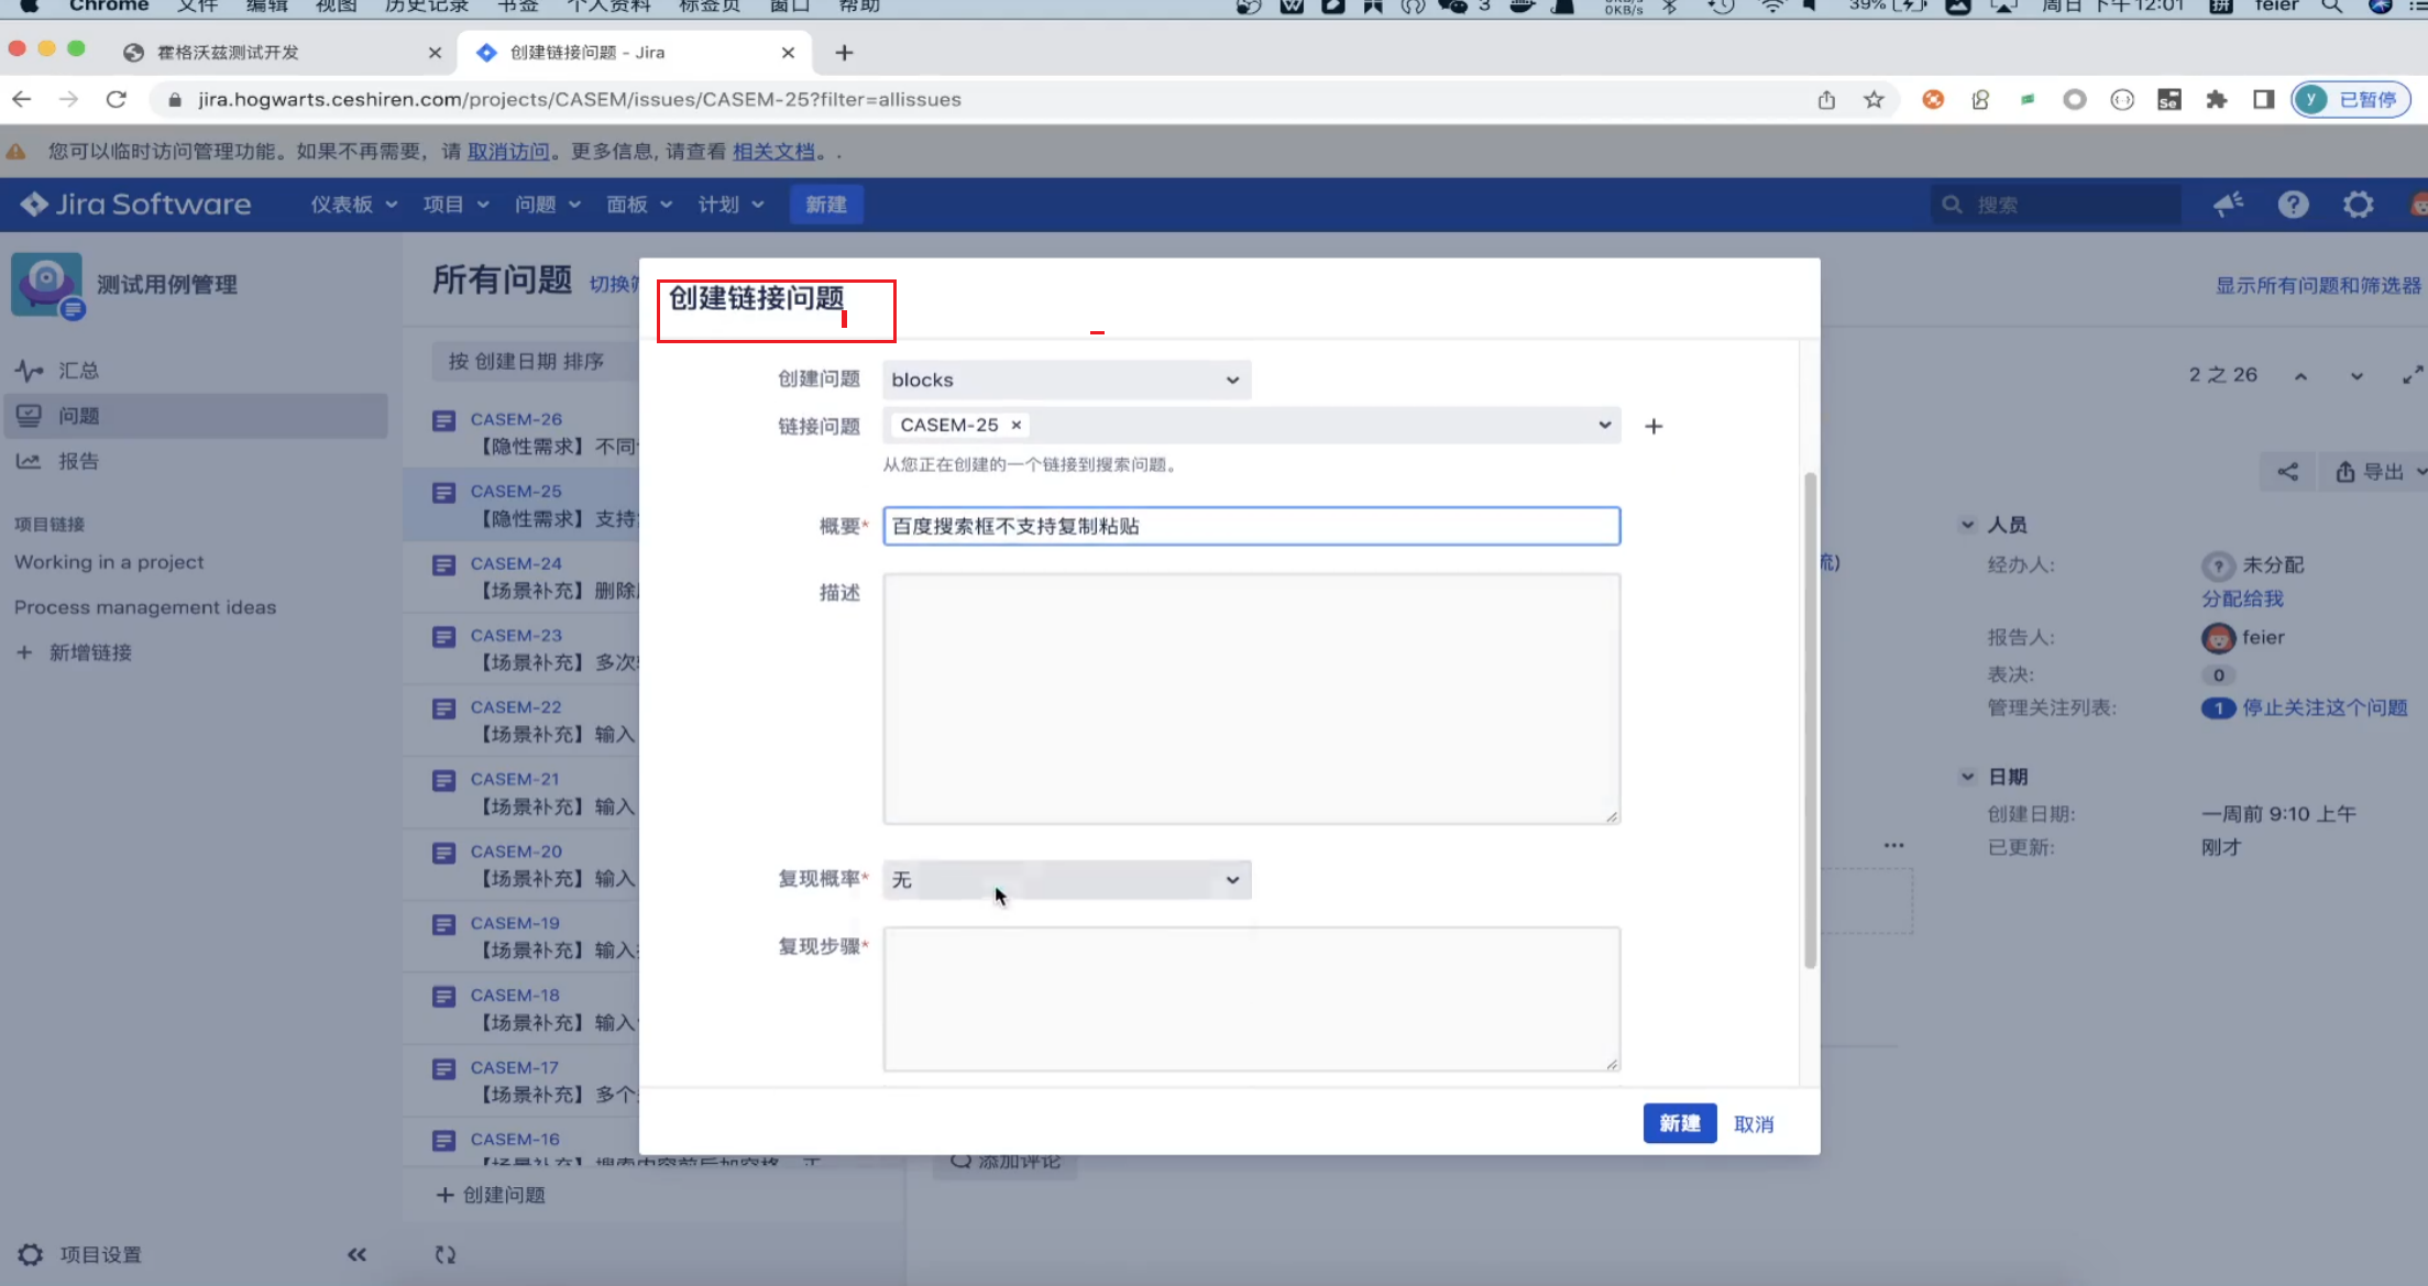This screenshot has width=2428, height=1286.
Task: Click Chrome share page icon
Action: coord(1827,99)
